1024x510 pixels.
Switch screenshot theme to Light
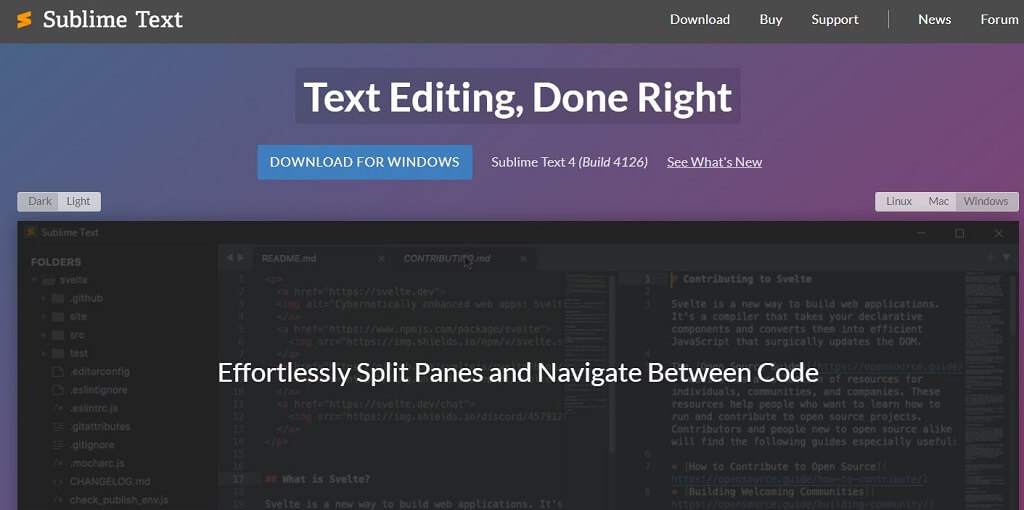(78, 201)
